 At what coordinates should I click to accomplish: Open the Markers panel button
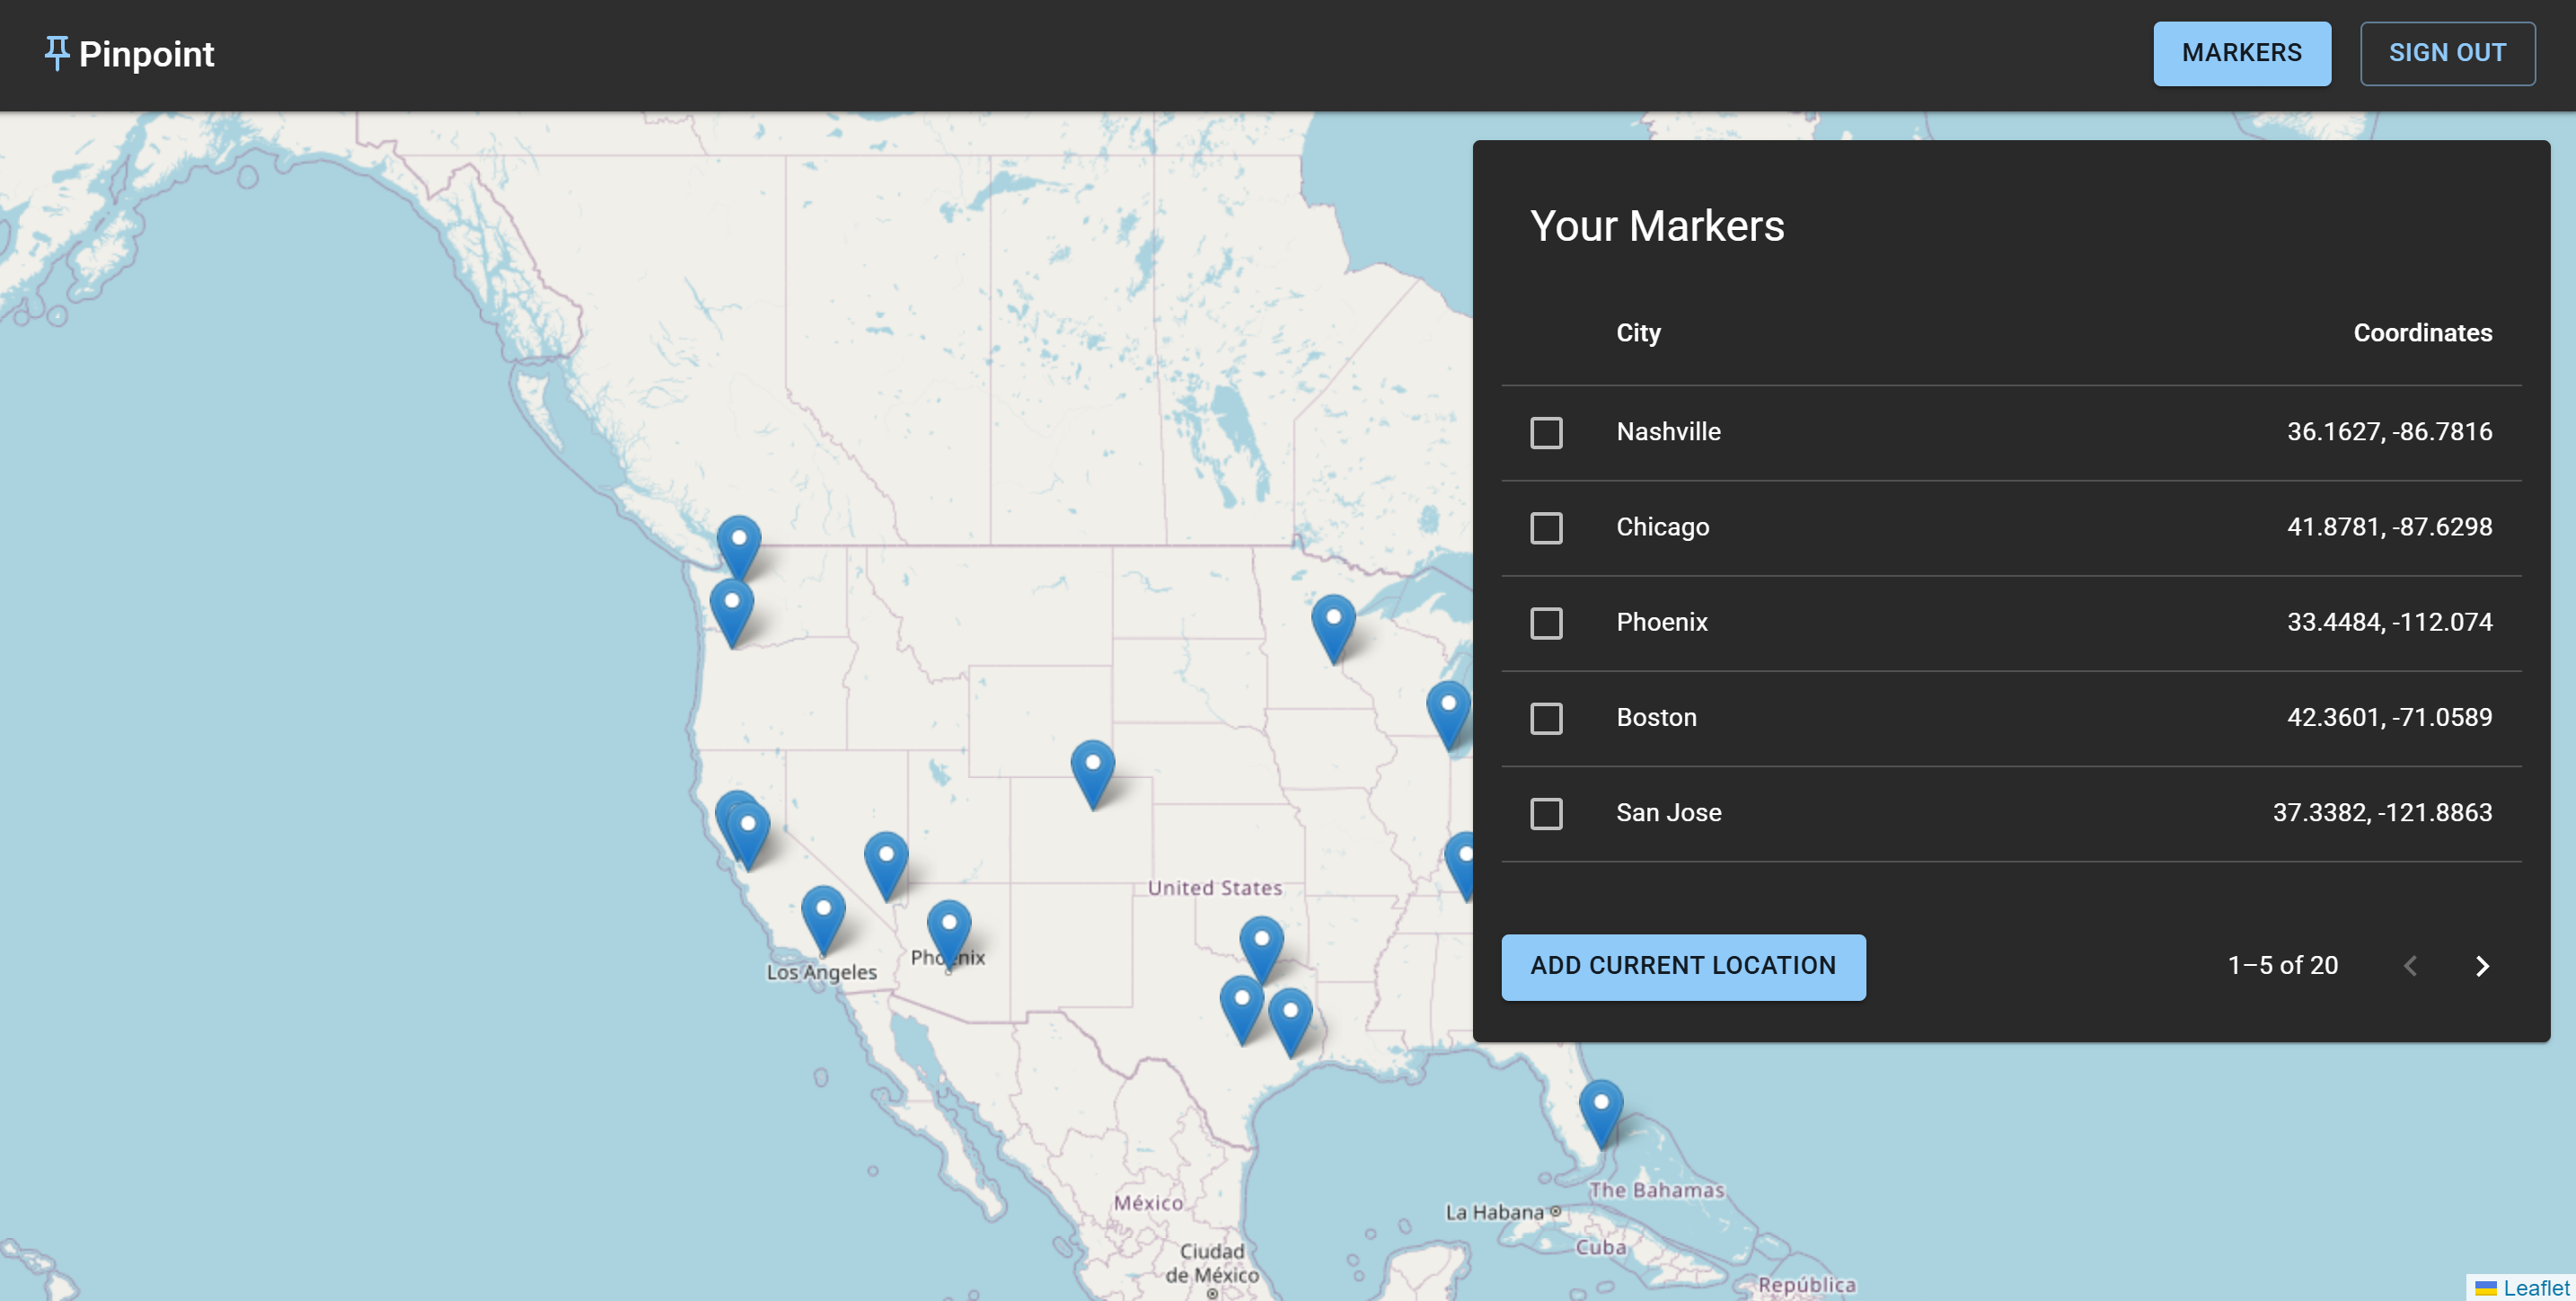tap(2242, 53)
